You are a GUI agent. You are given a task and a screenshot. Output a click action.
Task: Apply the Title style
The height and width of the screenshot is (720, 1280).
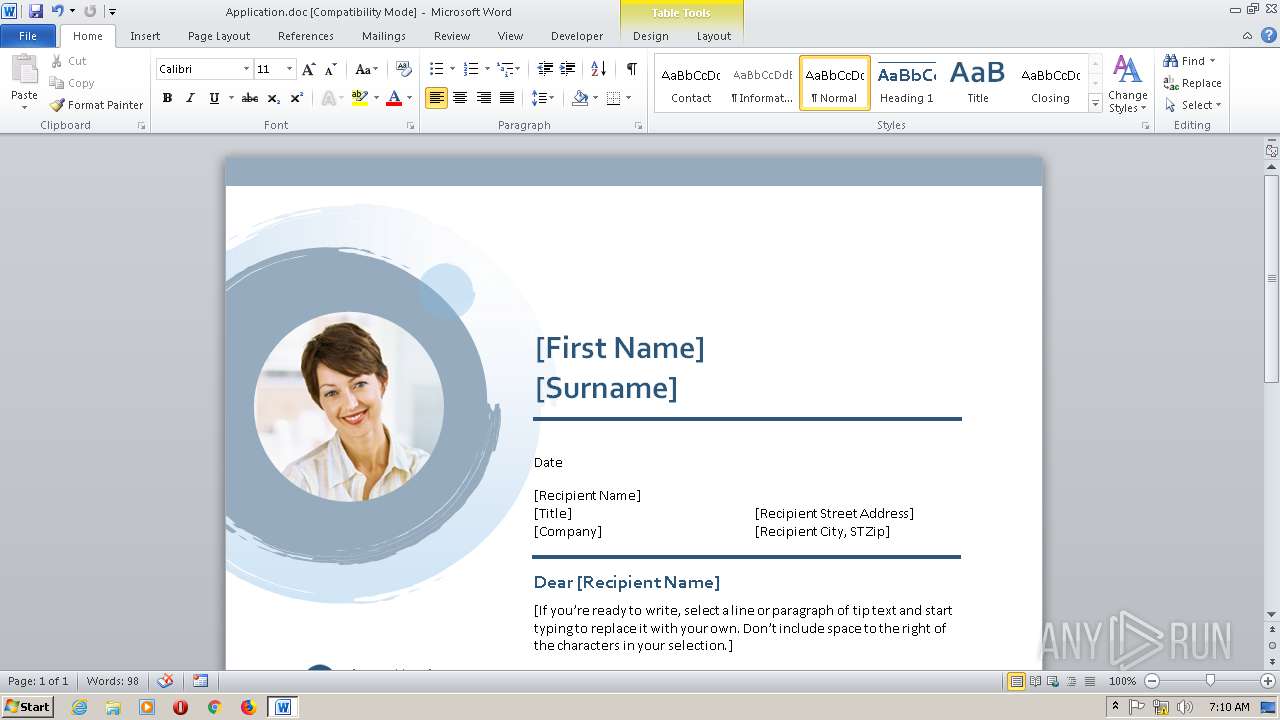click(x=978, y=82)
